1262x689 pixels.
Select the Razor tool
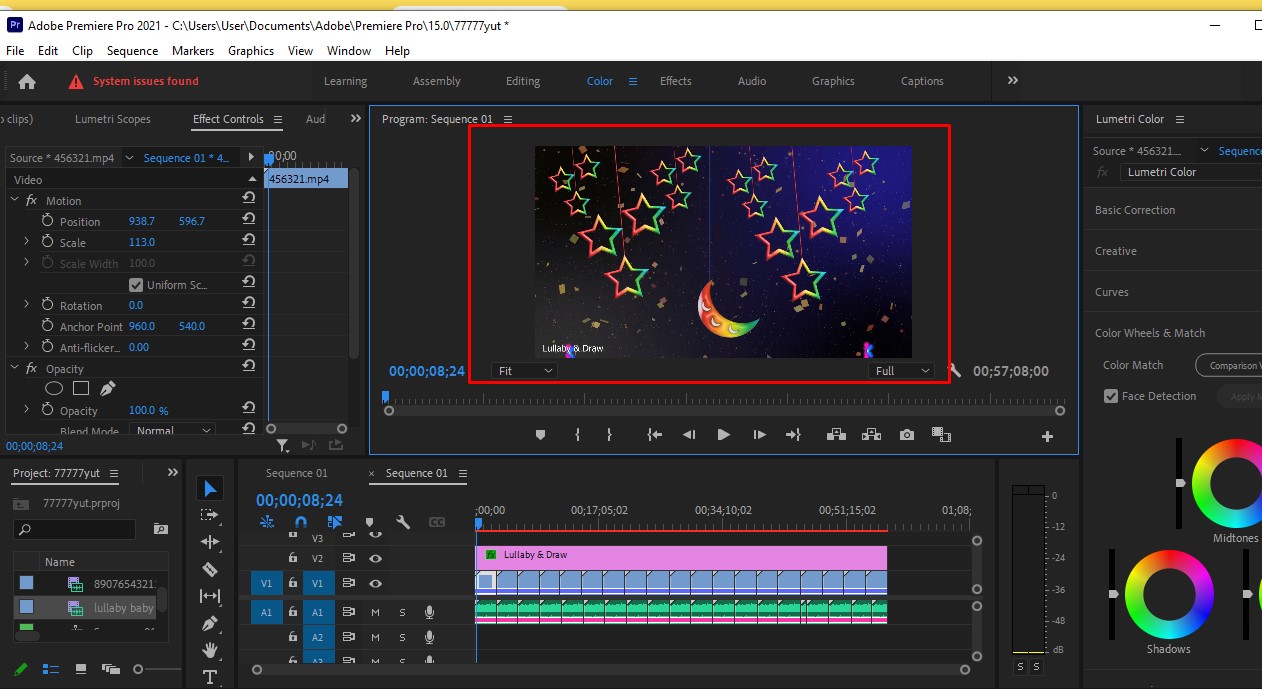[x=210, y=569]
